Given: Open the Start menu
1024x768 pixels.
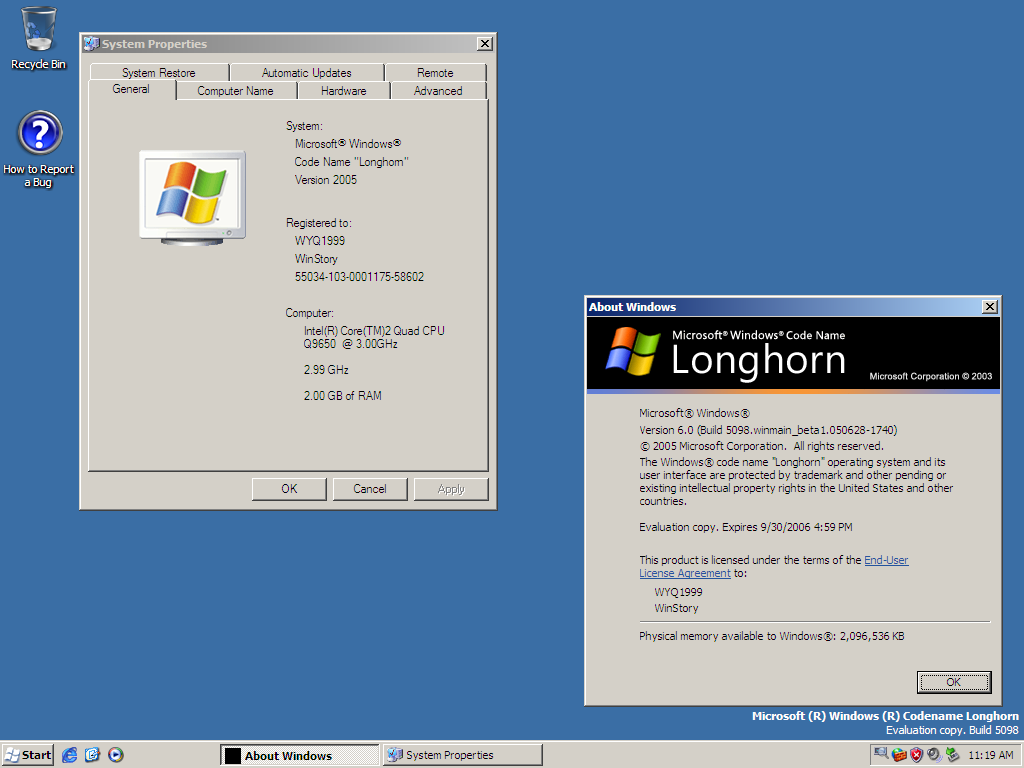Looking at the screenshot, I should tap(28, 755).
